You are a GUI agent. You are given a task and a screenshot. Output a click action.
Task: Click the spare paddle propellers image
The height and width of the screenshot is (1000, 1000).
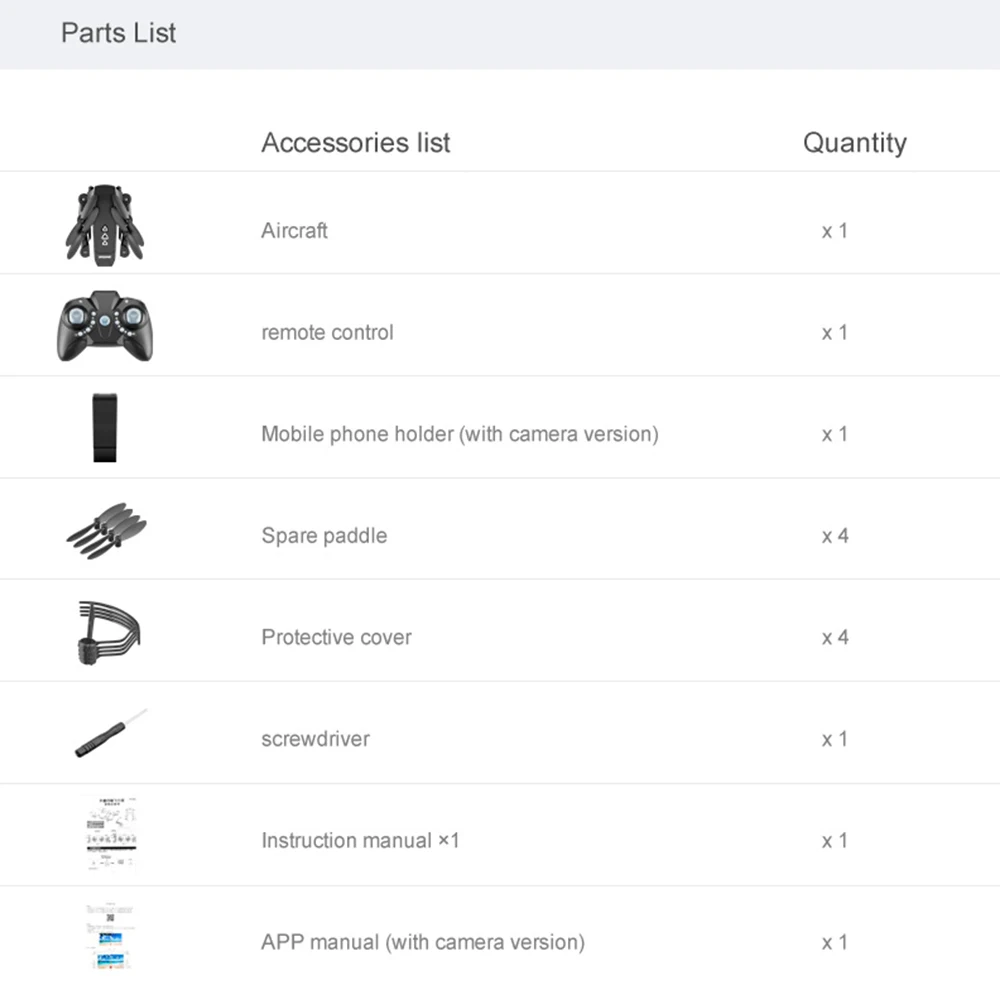click(x=106, y=530)
